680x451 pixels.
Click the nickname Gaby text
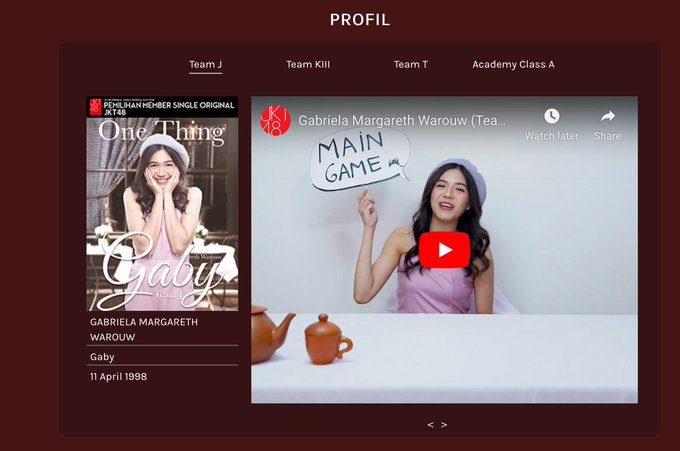pos(102,357)
